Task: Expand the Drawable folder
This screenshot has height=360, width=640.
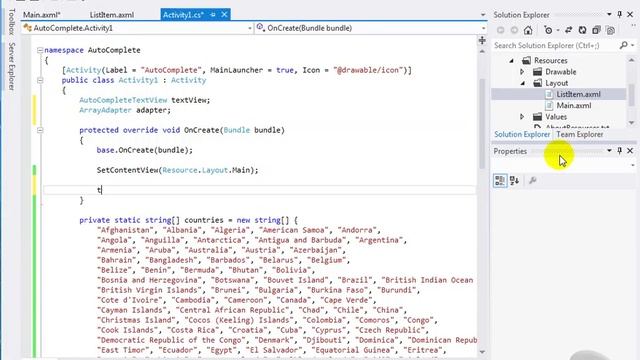Action: point(522,72)
